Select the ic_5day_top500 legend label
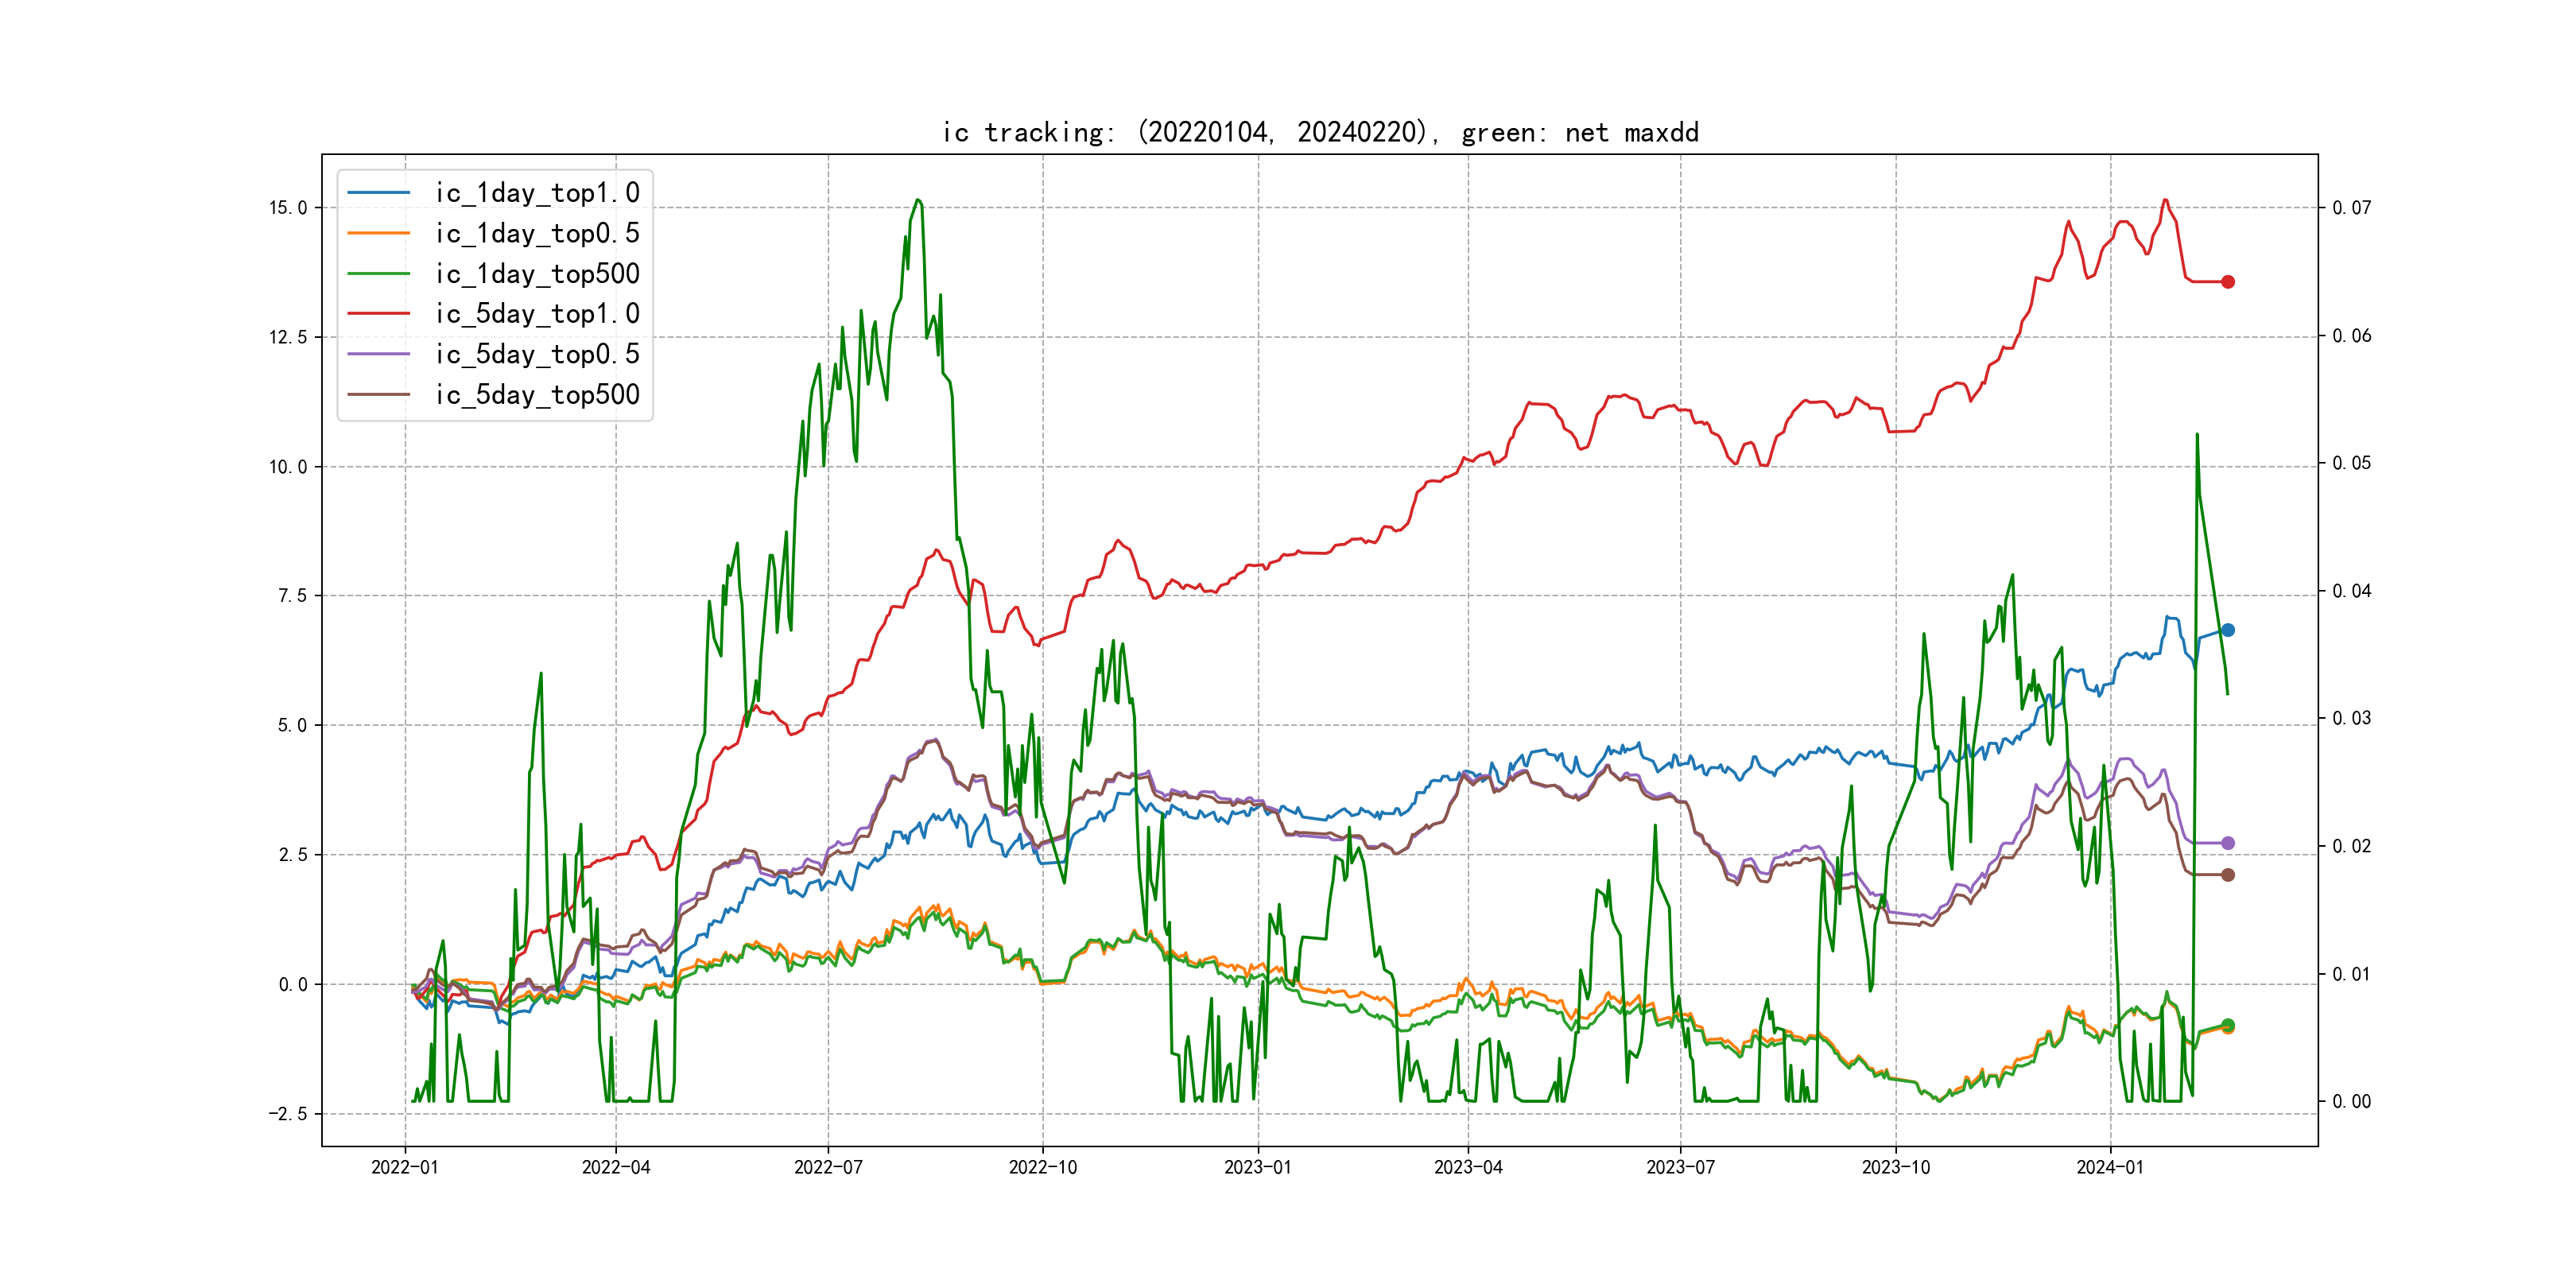This screenshot has width=2576, height=1288. (537, 395)
